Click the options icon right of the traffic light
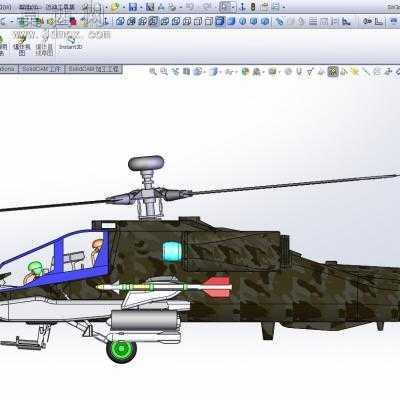The image size is (400, 400). coord(264,7)
